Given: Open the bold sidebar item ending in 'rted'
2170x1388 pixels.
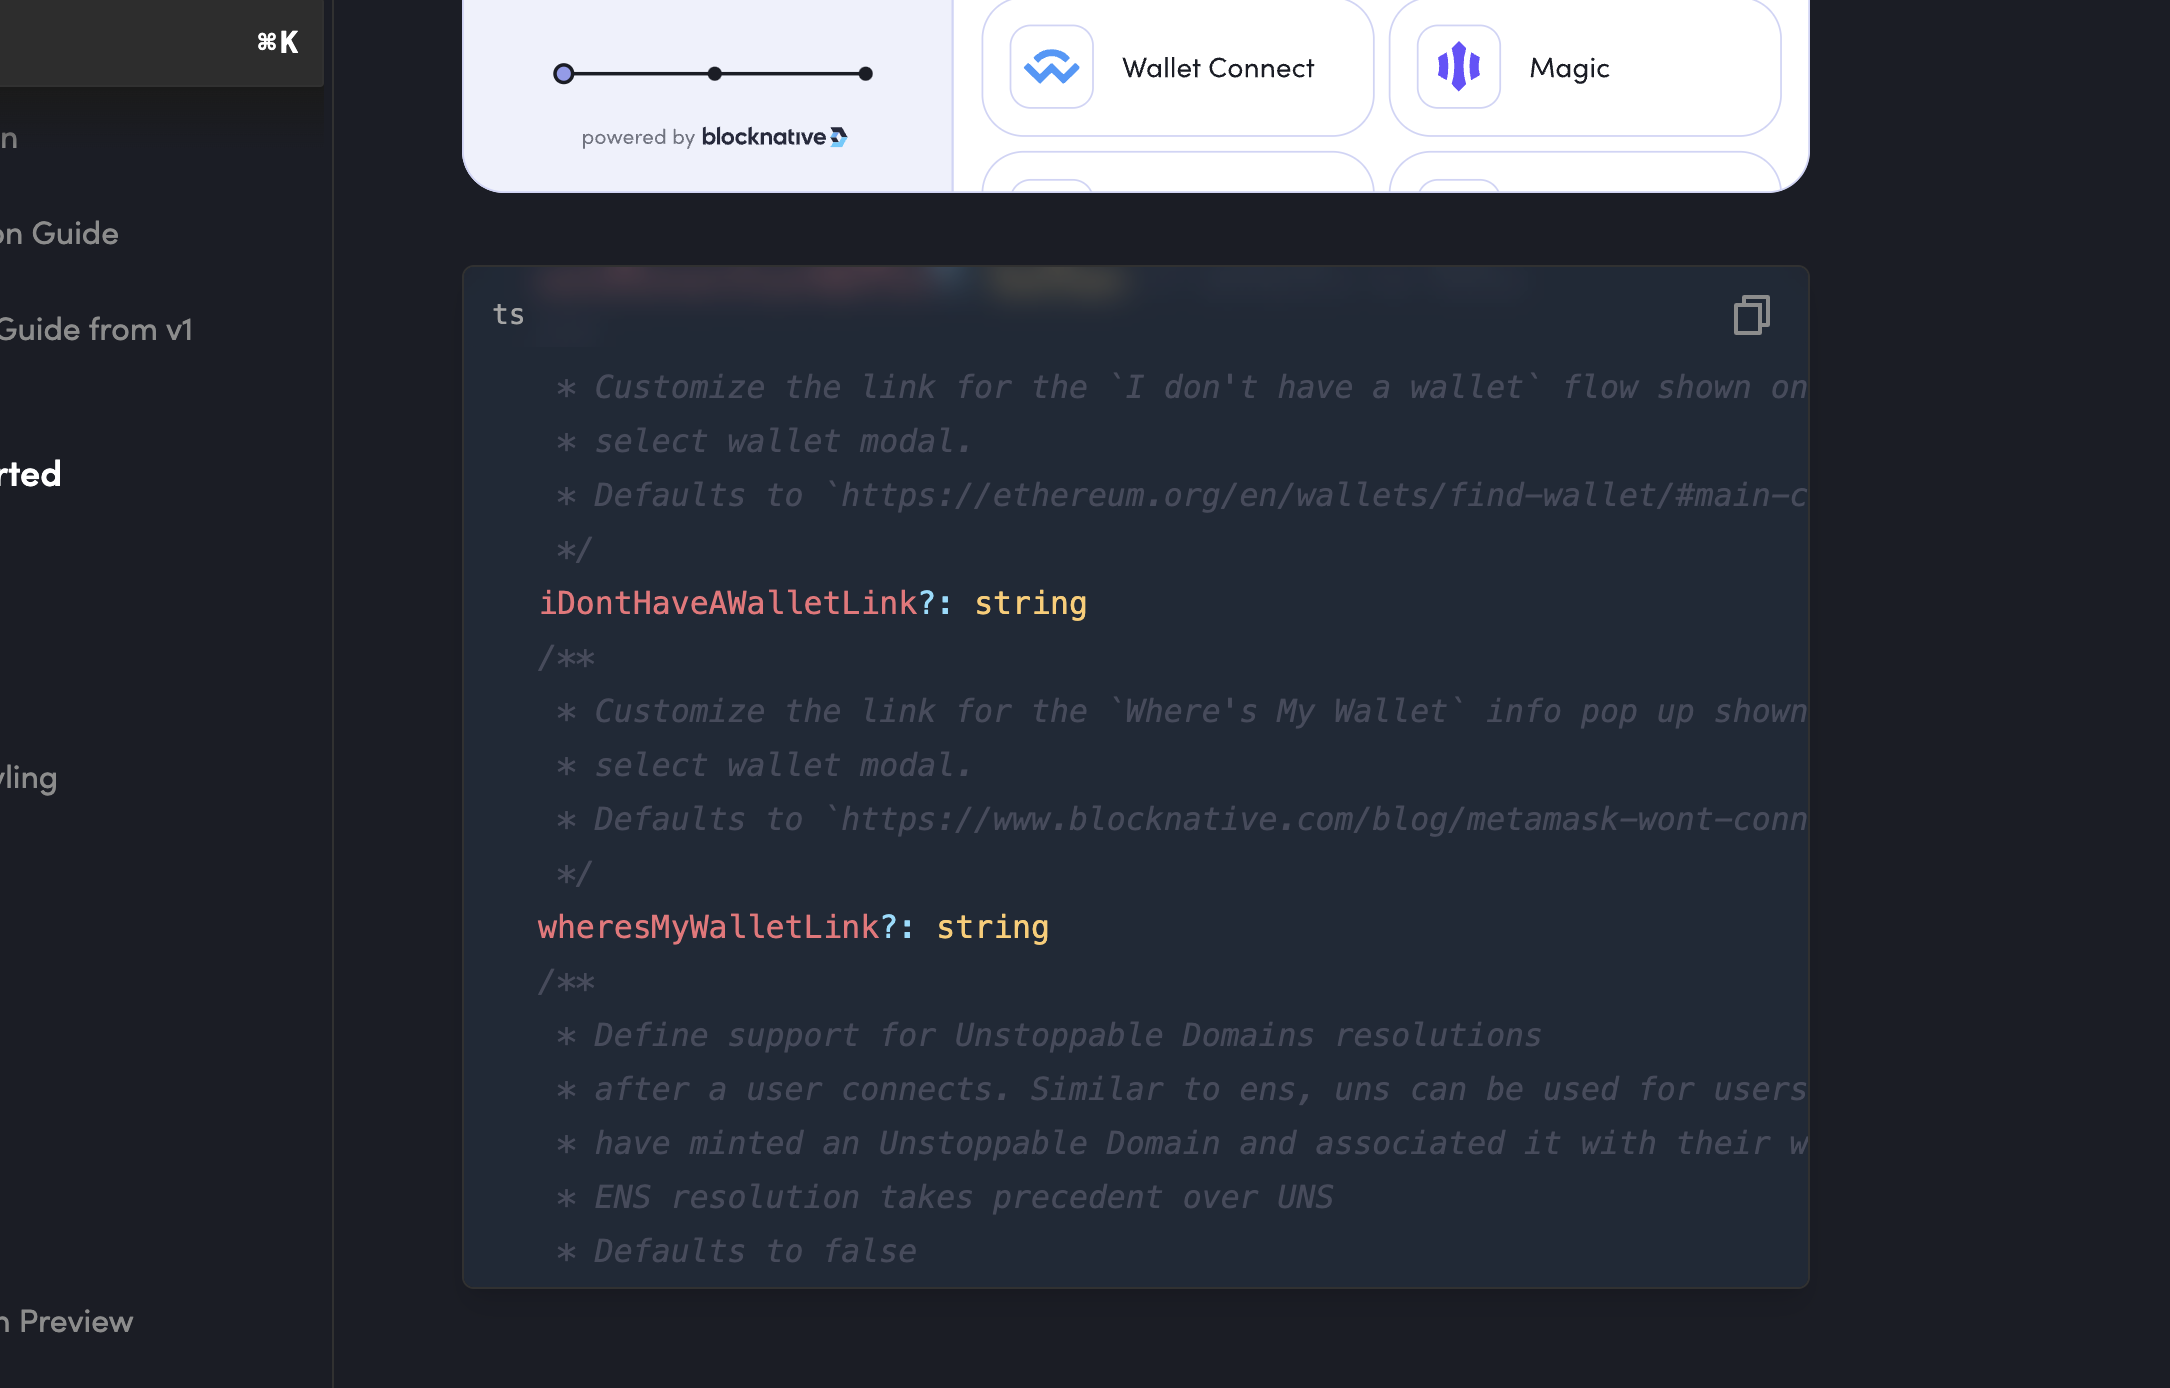Looking at the screenshot, I should tap(30, 474).
